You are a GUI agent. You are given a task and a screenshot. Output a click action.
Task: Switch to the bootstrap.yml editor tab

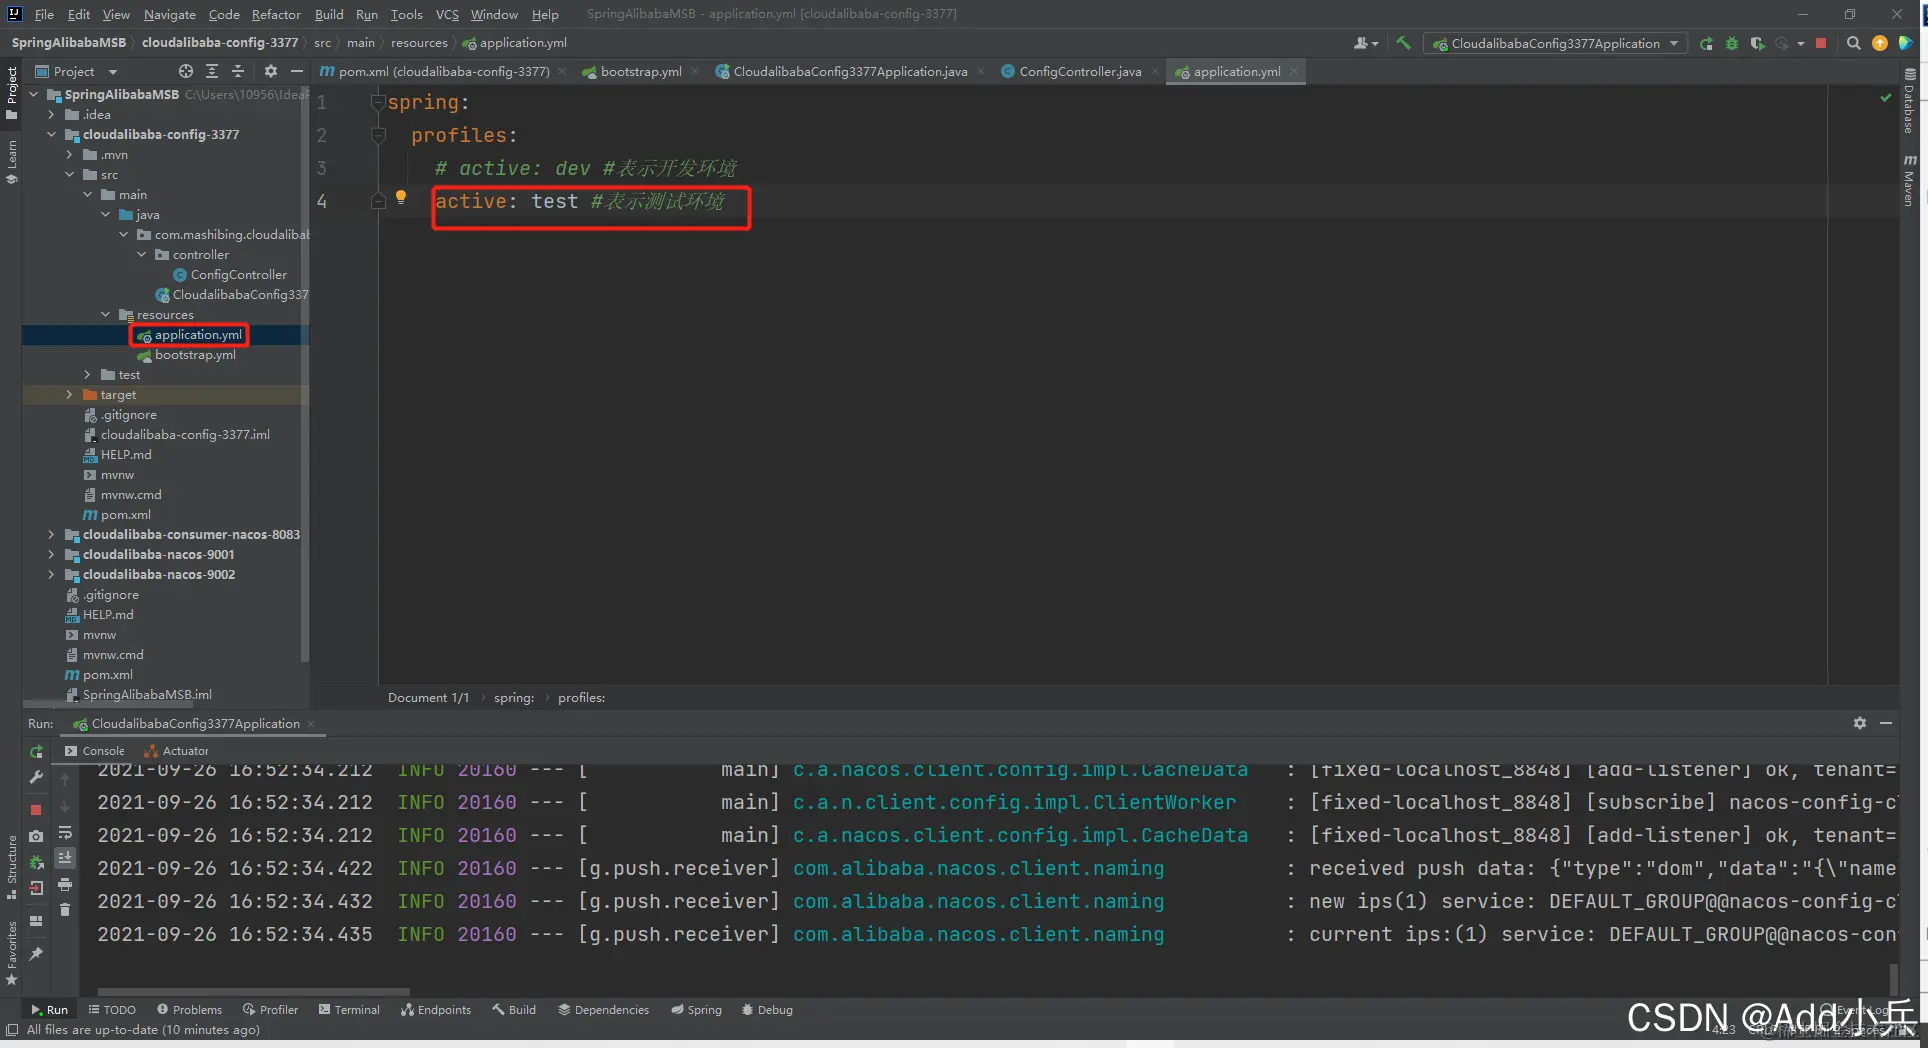click(x=640, y=71)
